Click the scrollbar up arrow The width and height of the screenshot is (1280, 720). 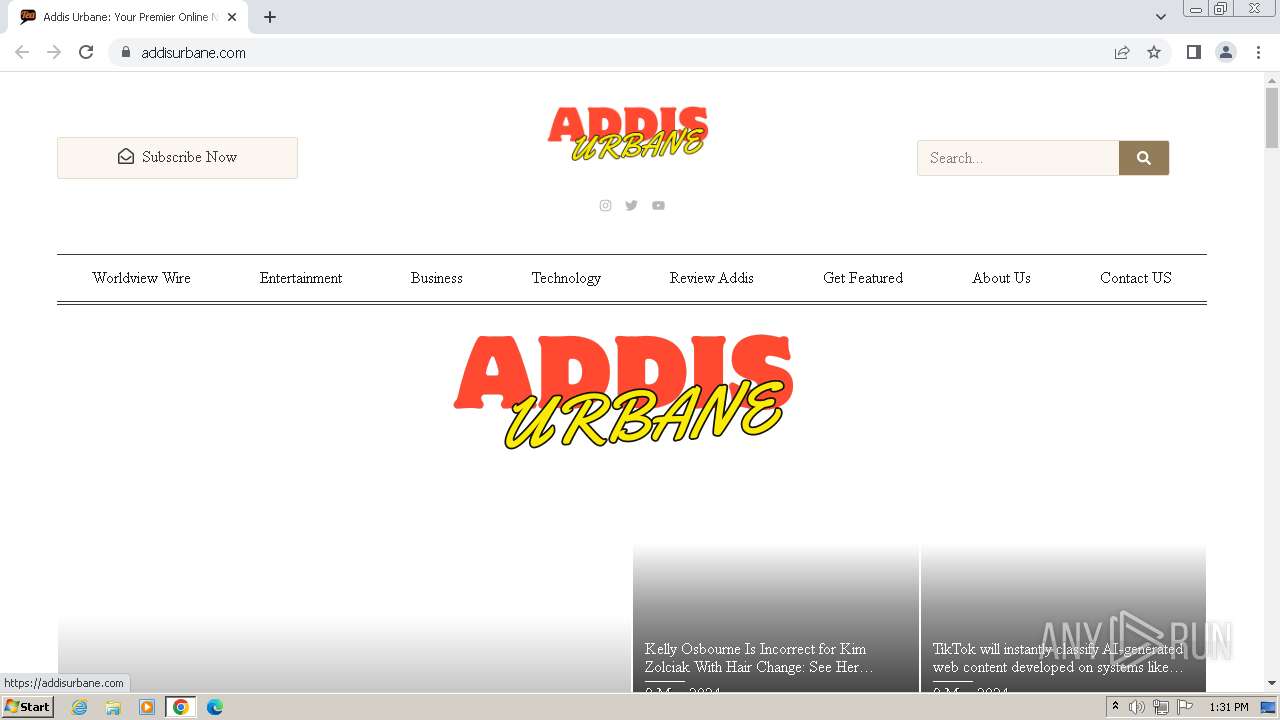(1272, 80)
